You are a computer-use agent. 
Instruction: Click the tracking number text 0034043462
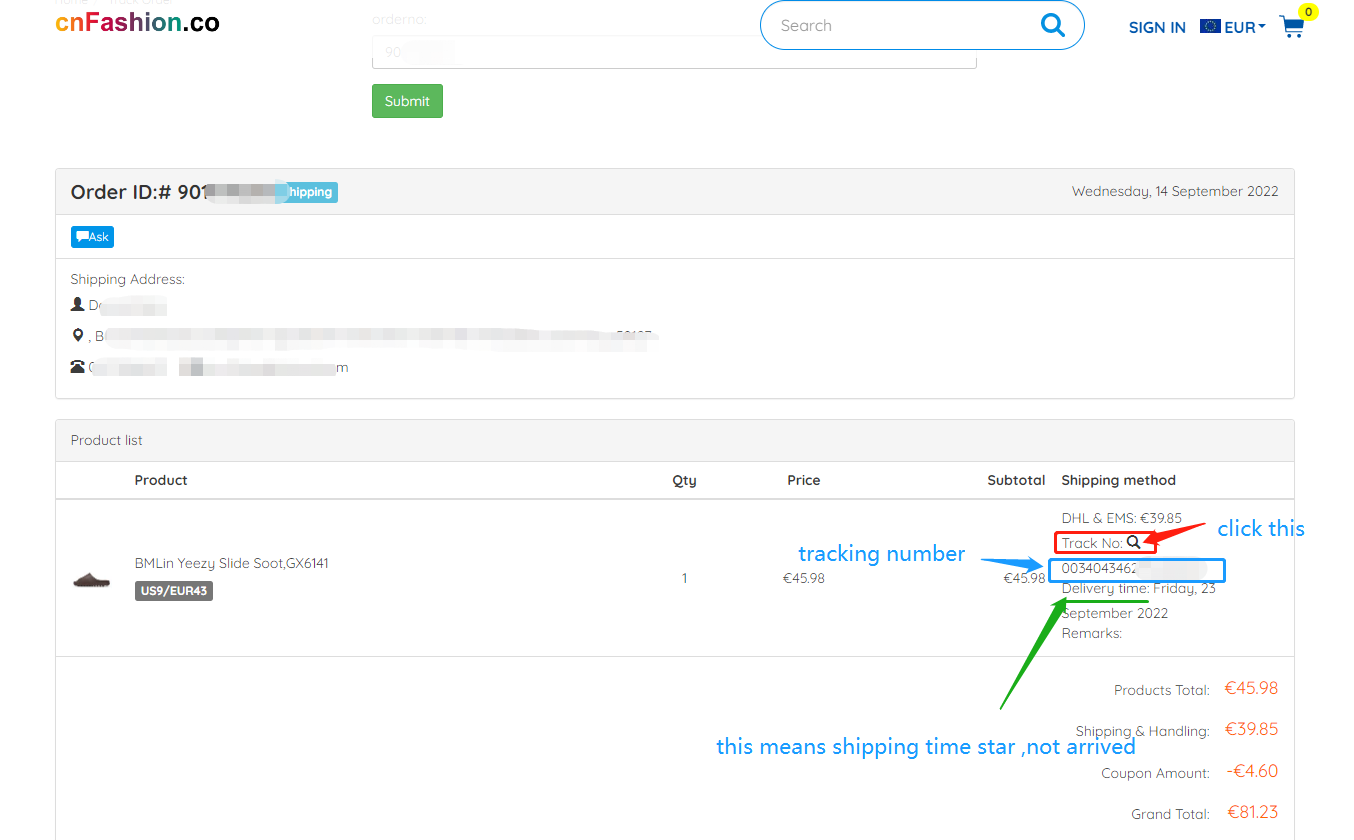point(1099,568)
